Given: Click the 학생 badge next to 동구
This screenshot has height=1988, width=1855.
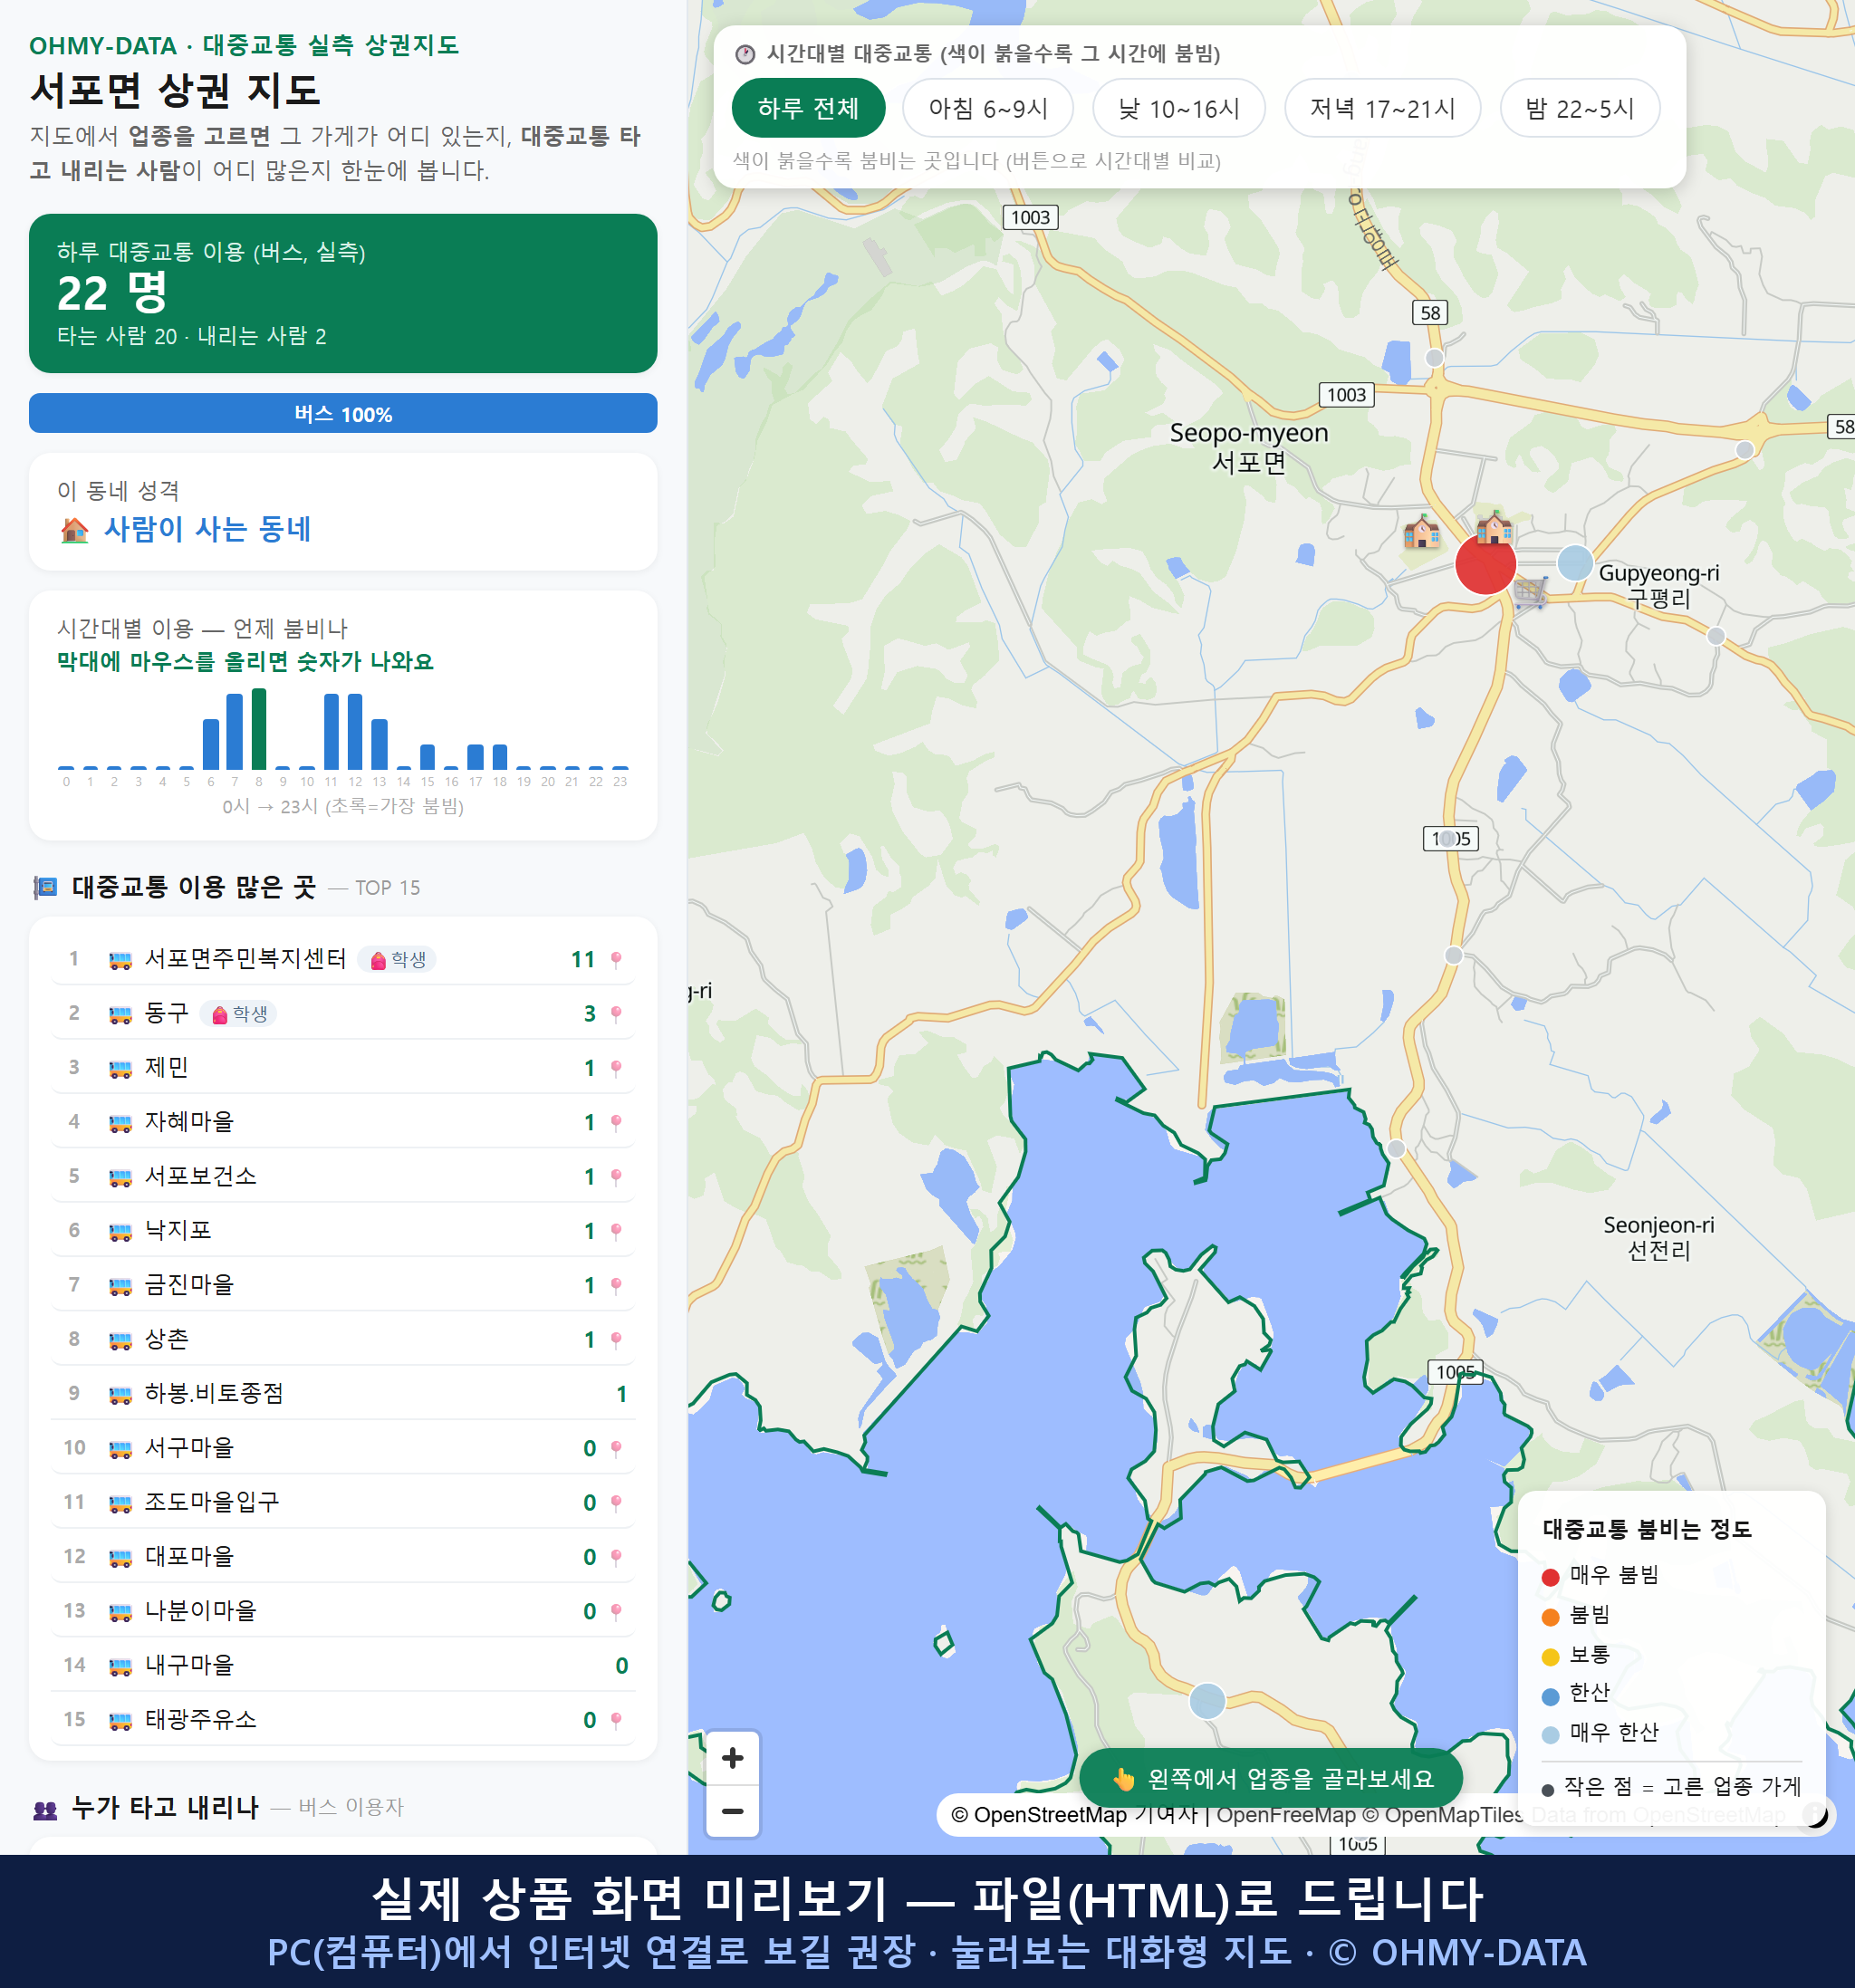Looking at the screenshot, I should [238, 1014].
